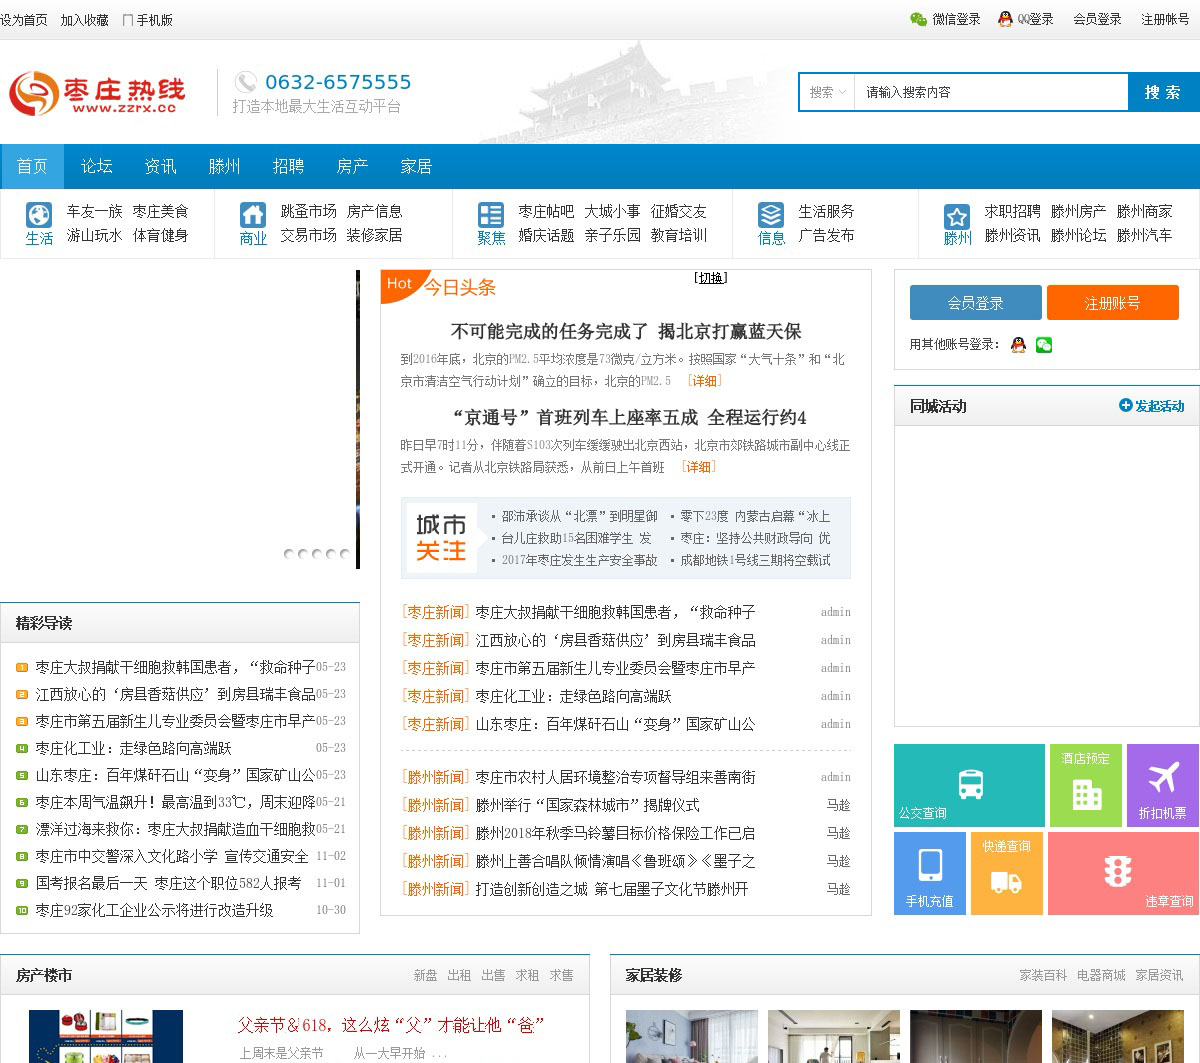Click the search input field
The image size is (1200, 1063).
tap(990, 92)
